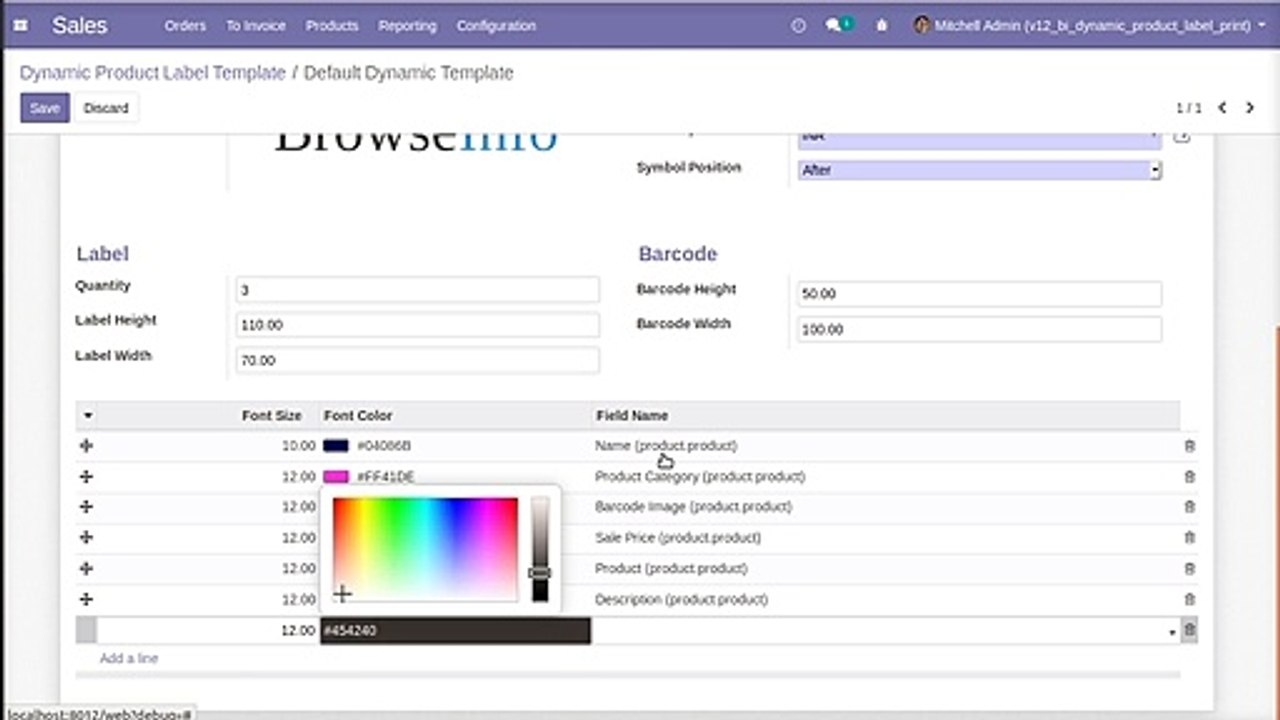This screenshot has width=1280, height=720.
Task: Grab the drag handle of Name row
Action: coord(86,446)
